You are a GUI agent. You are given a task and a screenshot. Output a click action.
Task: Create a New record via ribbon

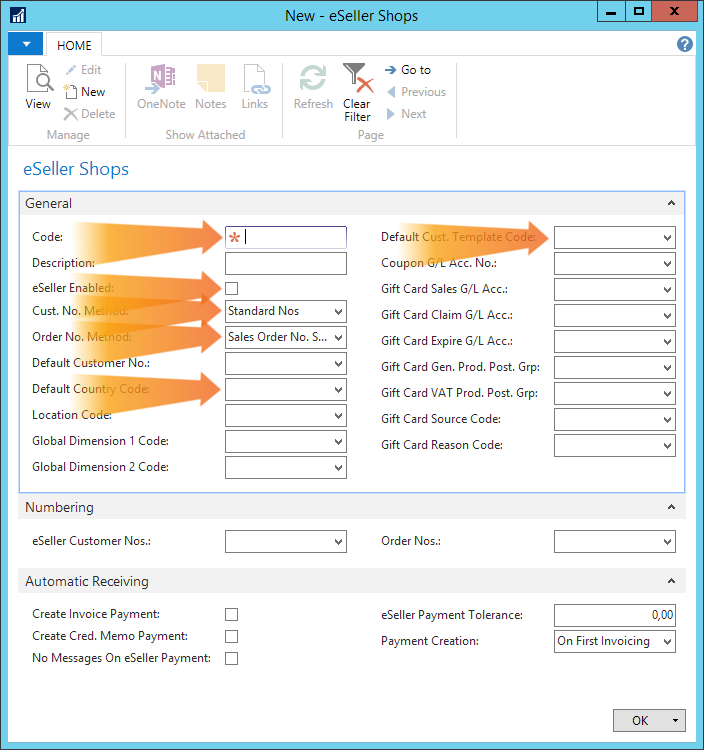point(85,91)
